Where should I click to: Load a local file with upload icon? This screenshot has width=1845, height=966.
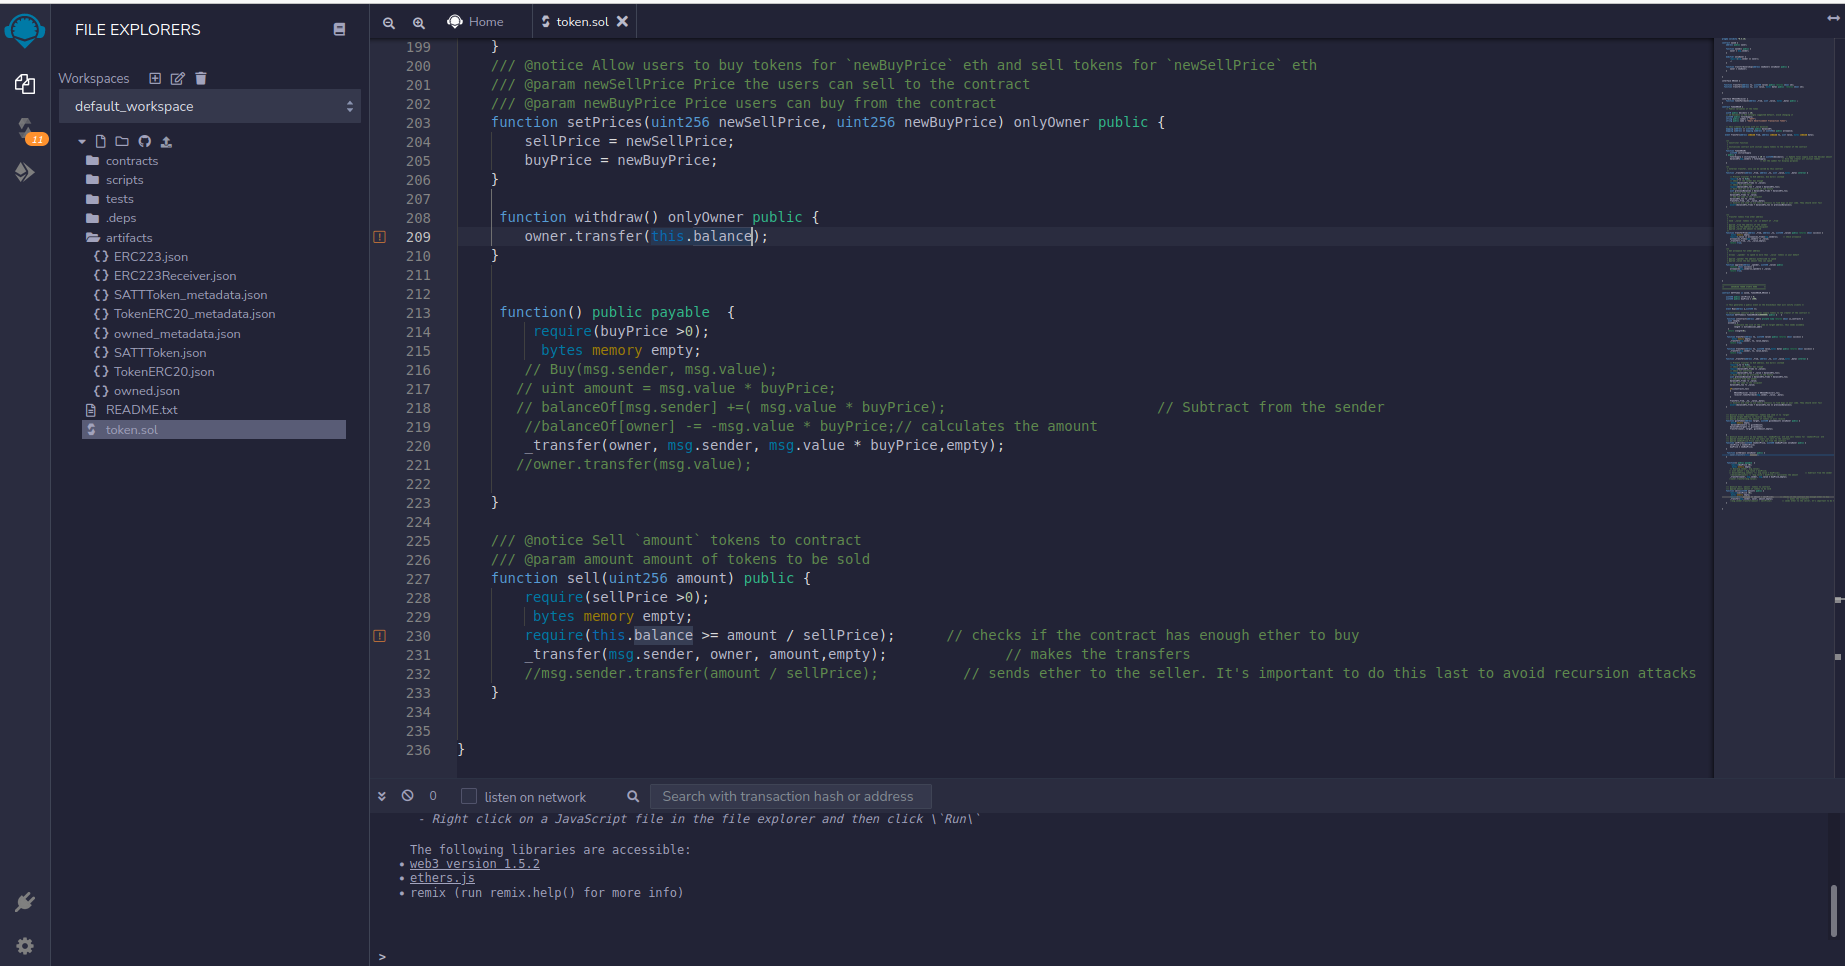(x=166, y=142)
